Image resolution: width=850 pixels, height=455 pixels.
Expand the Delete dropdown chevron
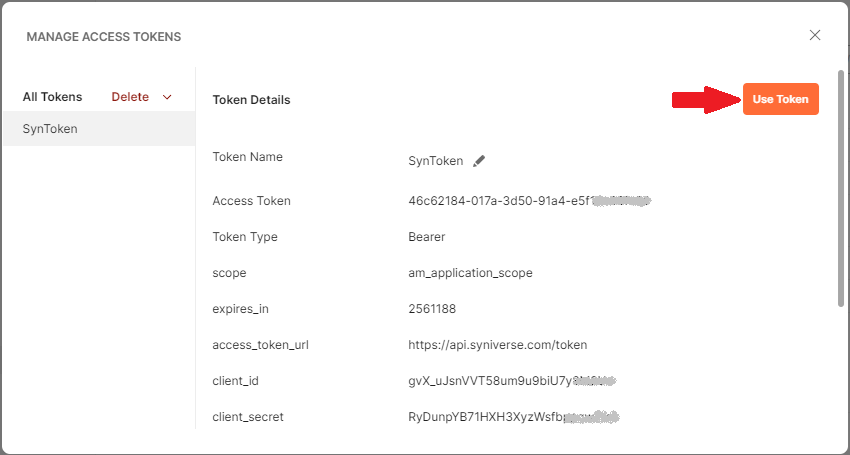pyautogui.click(x=167, y=97)
